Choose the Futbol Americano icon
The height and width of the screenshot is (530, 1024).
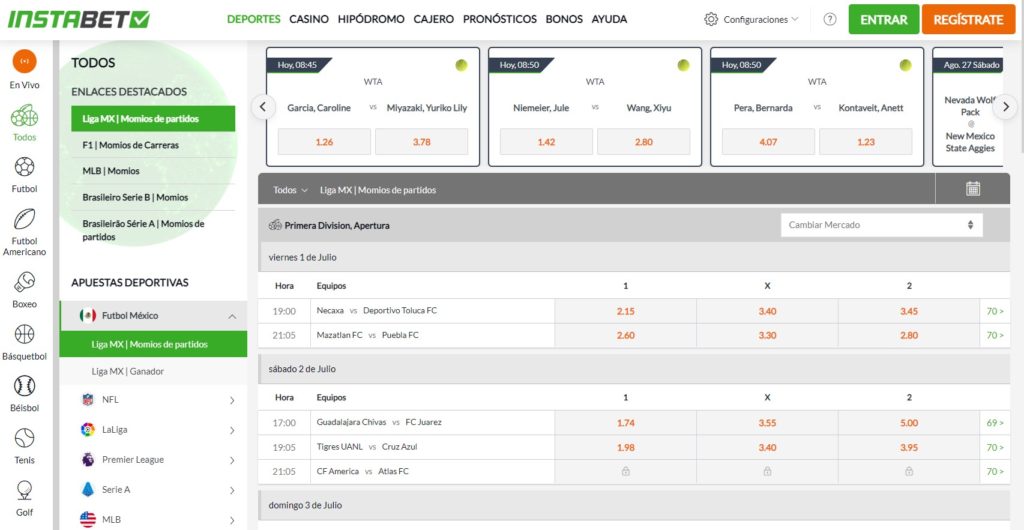click(24, 219)
